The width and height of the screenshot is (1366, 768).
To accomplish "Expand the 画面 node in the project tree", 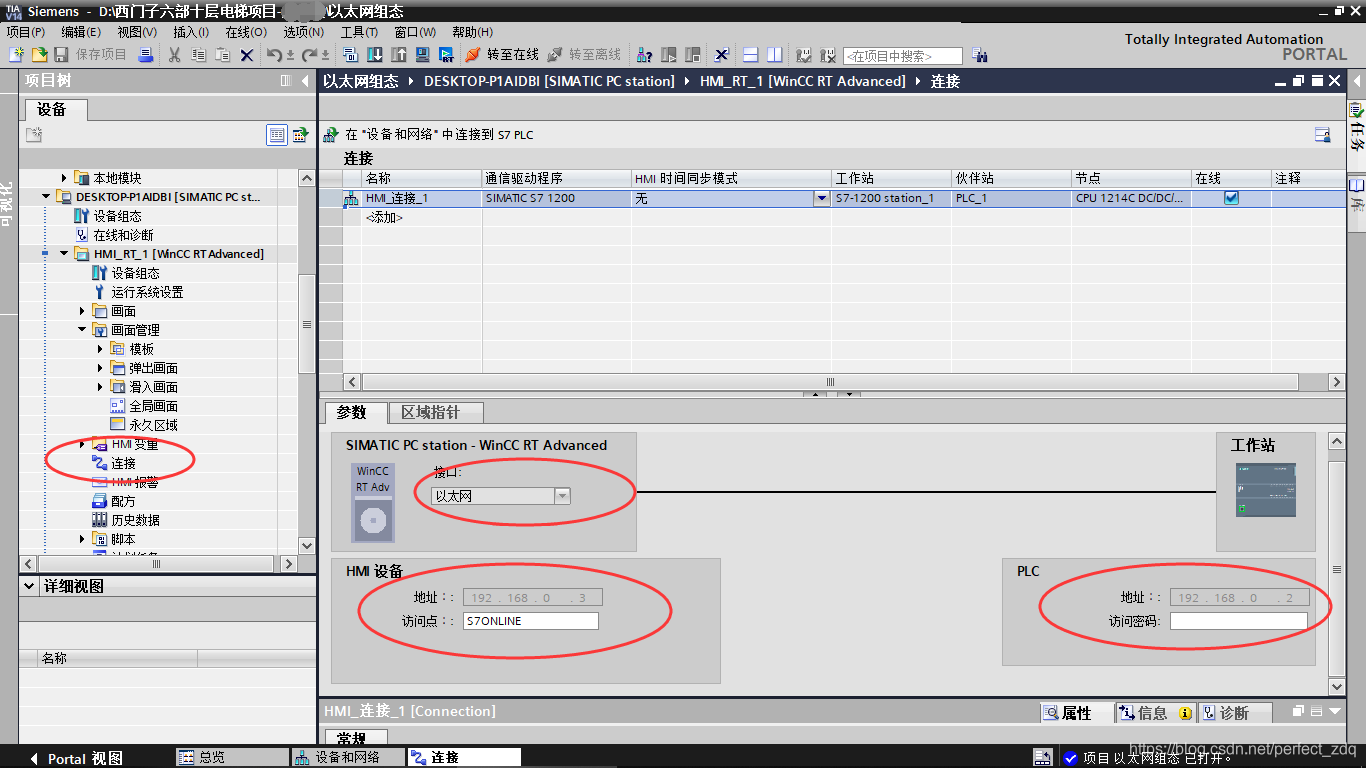I will (82, 310).
